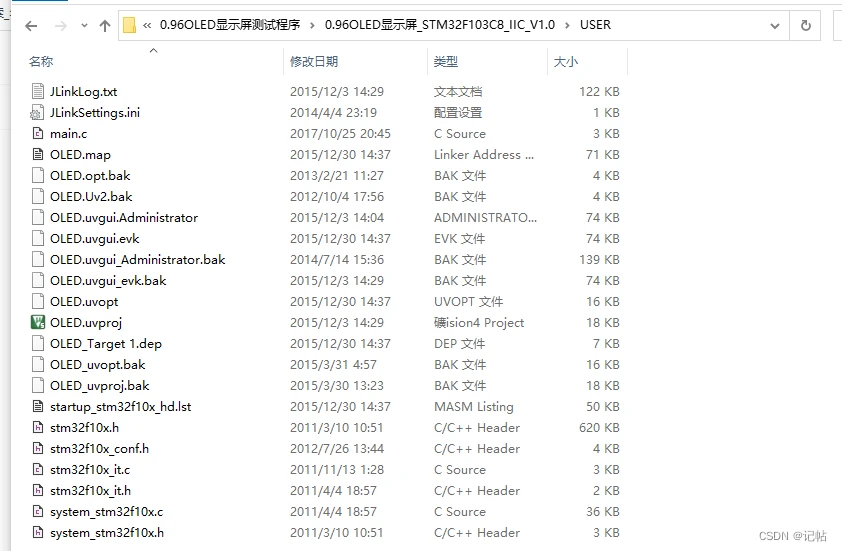
Task: Select the Keil OLED.uvproj project icon
Action: pos(38,322)
